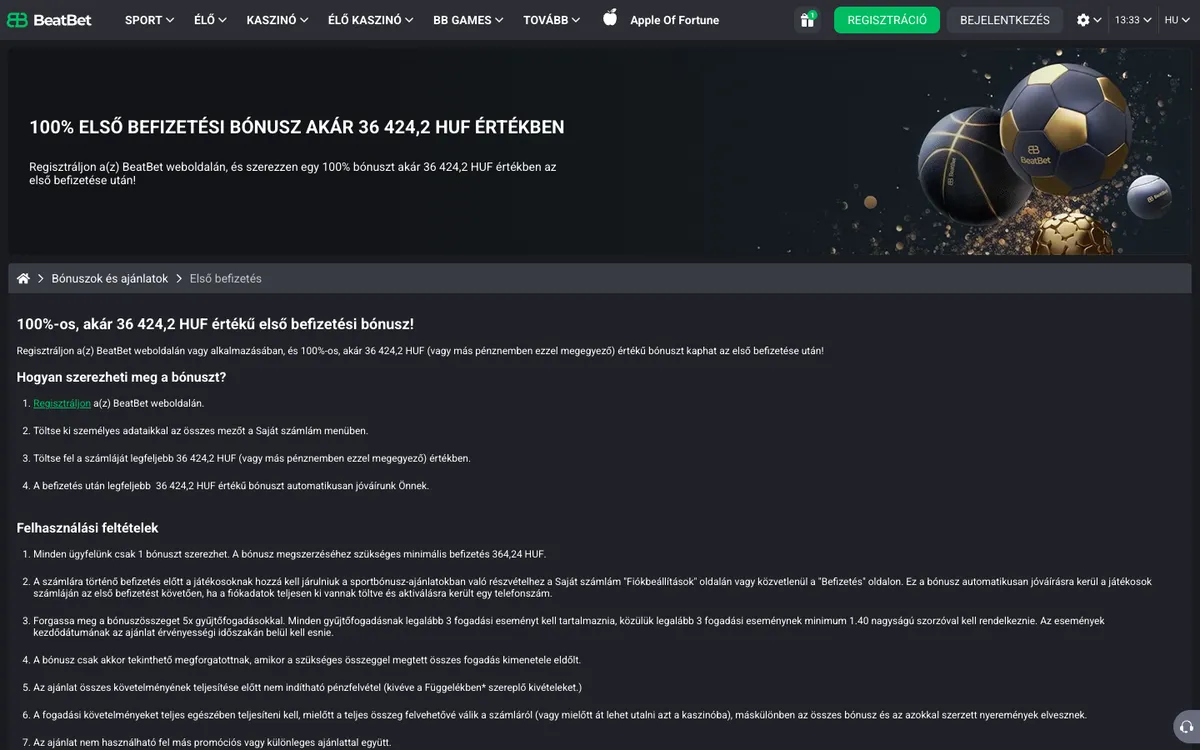This screenshot has height=750, width=1200.
Task: Open support headset chat icon
Action: pyautogui.click(x=1186, y=727)
